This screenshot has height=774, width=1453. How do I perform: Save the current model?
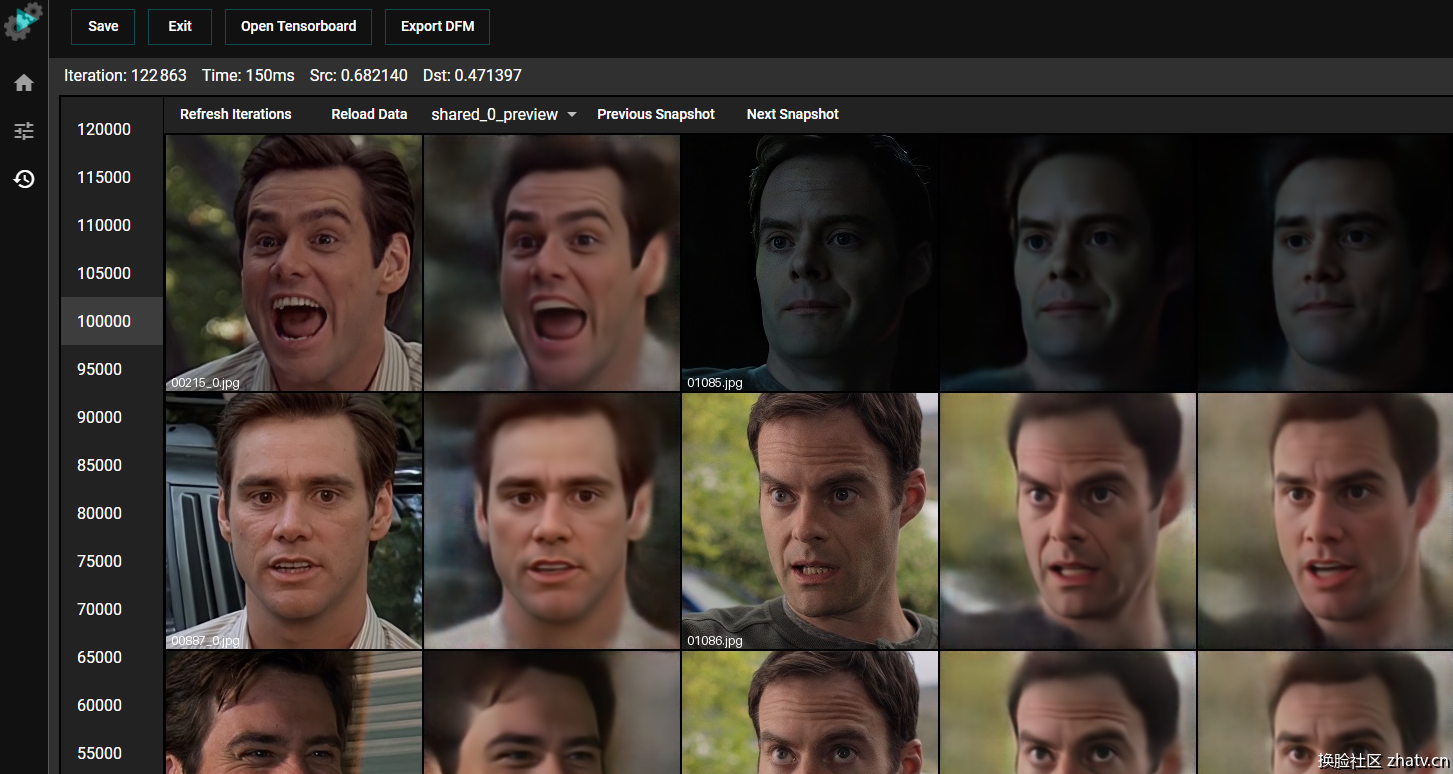[x=103, y=27]
